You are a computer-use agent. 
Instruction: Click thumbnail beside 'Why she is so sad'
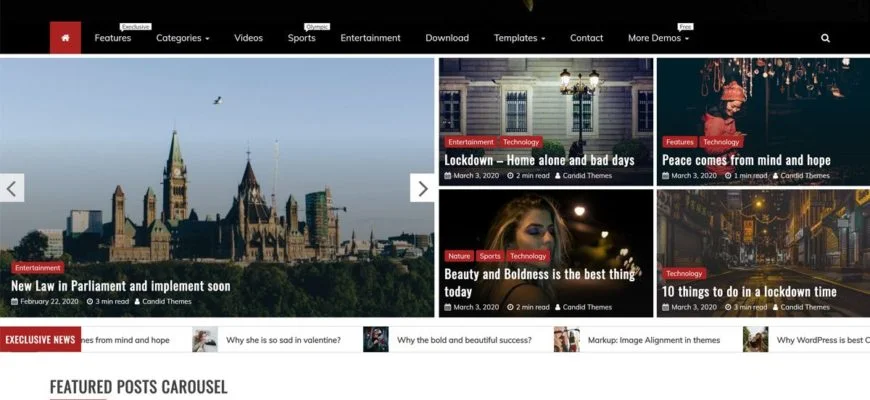pos(205,340)
